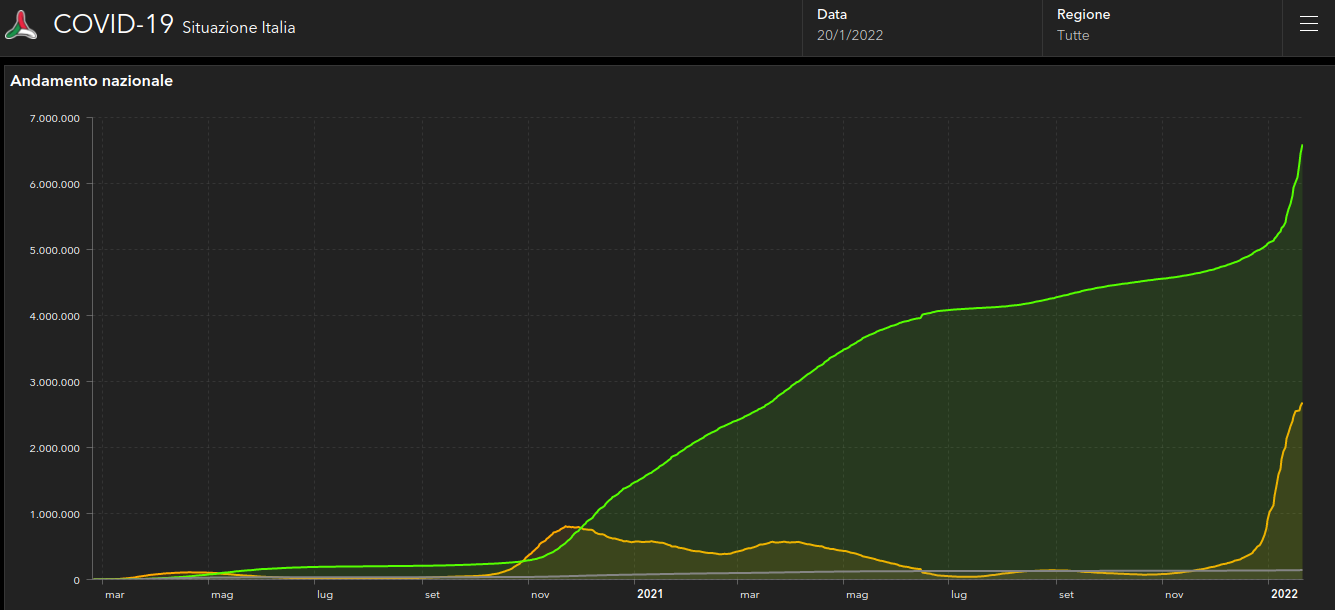
Task: Click the COVID-19 title text
Action: (113, 25)
